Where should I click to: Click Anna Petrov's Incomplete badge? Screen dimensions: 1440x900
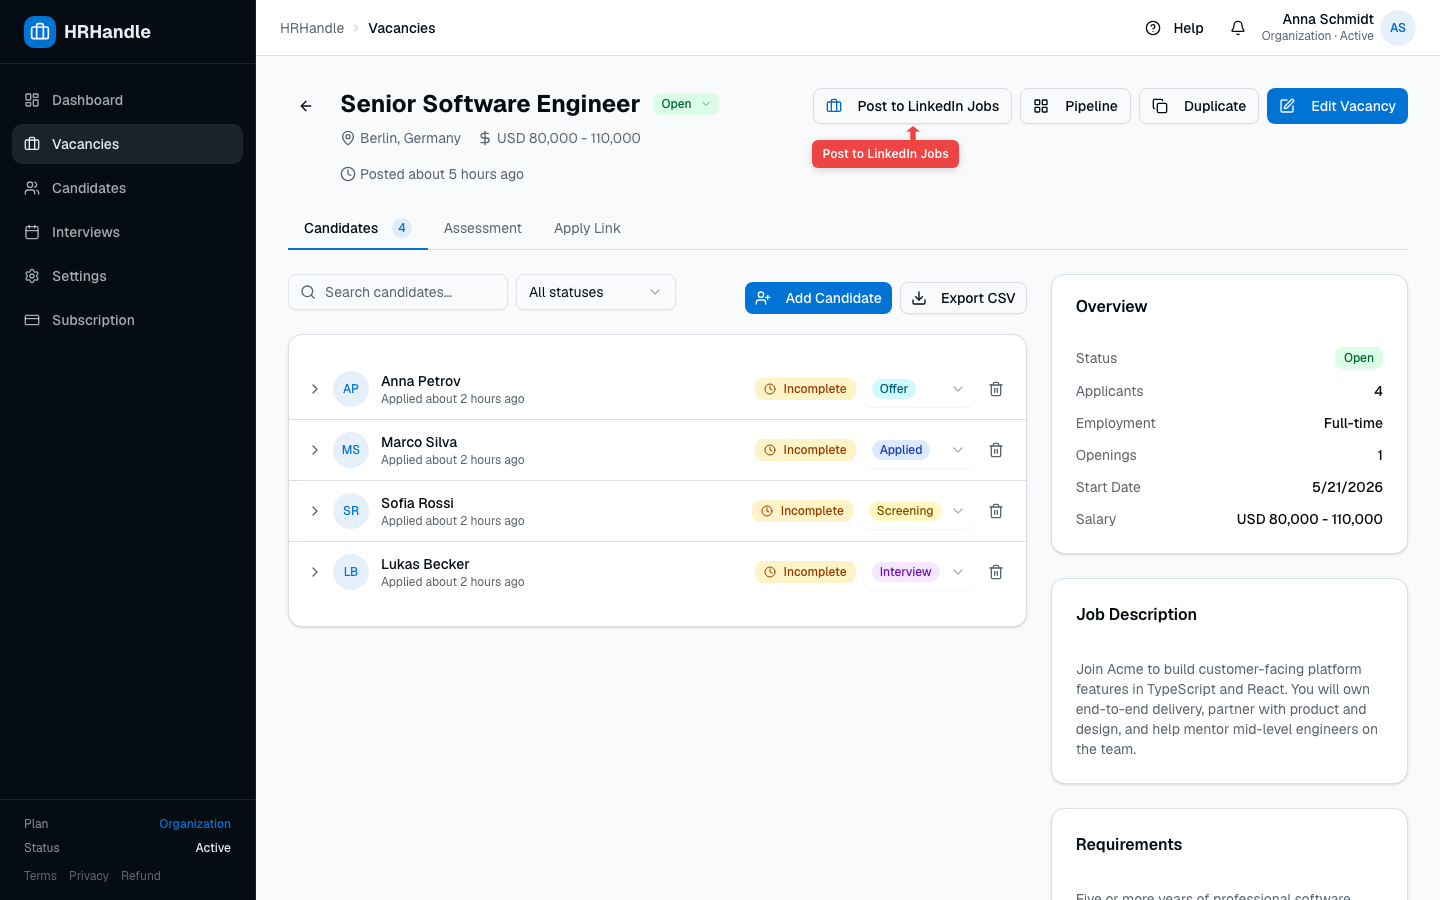pos(805,389)
